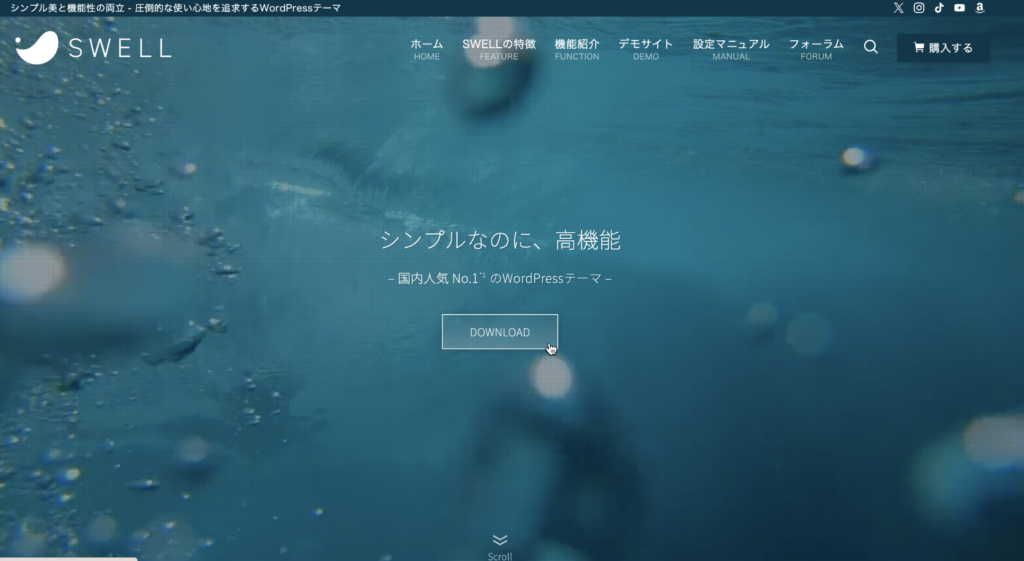Select 機能紹介 (FUNCTION) in navigation
Image resolution: width=1024 pixels, height=561 pixels.
[x=577, y=49]
